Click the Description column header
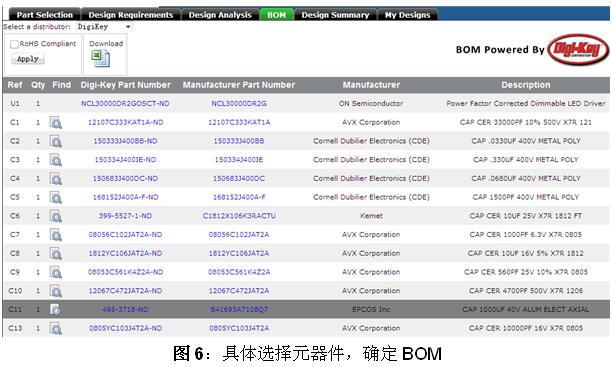This screenshot has width=612, height=367. coord(525,85)
